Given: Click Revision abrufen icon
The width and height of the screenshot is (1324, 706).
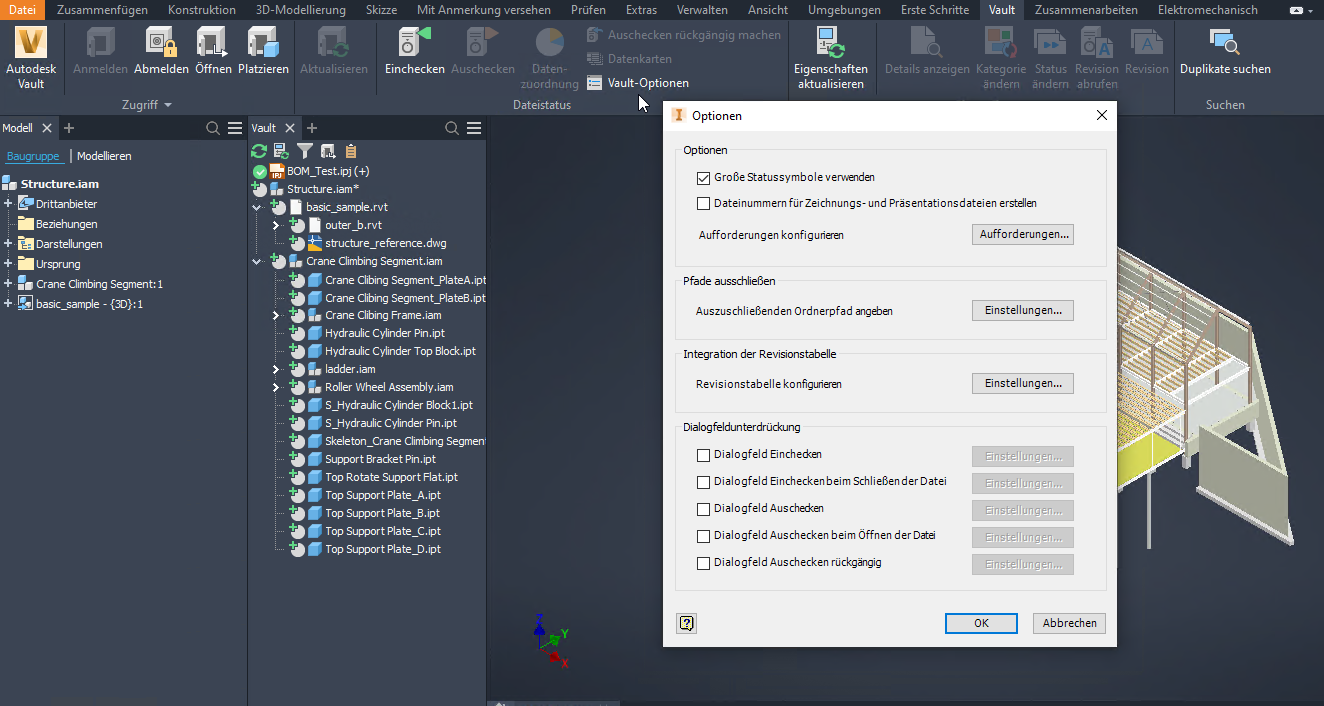Looking at the screenshot, I should pyautogui.click(x=1097, y=43).
